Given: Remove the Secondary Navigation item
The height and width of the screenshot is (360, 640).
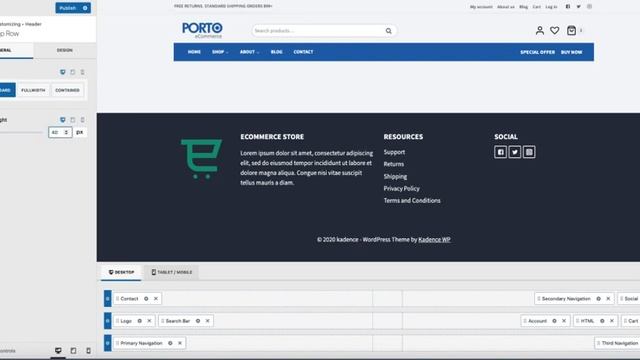Looking at the screenshot, I should click(x=608, y=299).
